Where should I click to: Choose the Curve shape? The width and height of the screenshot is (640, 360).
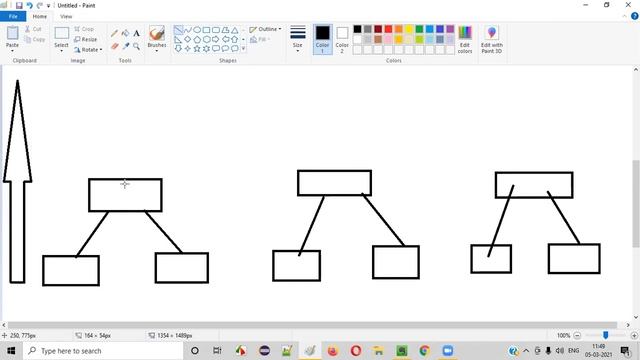click(x=188, y=30)
